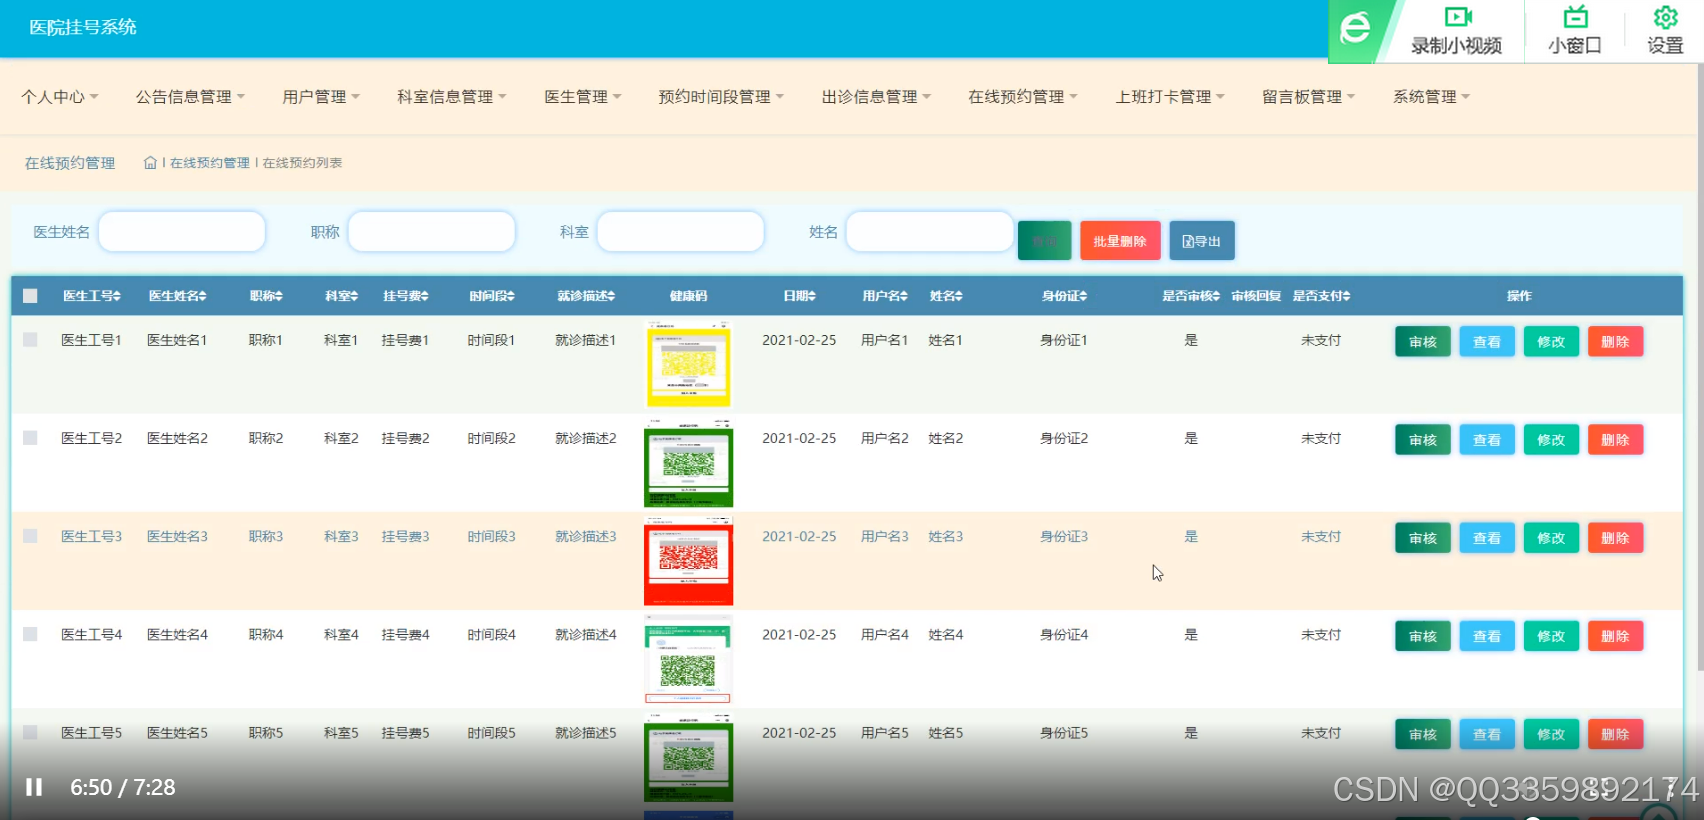Sort by 挂号费 column header
The height and width of the screenshot is (820, 1704).
pos(405,296)
